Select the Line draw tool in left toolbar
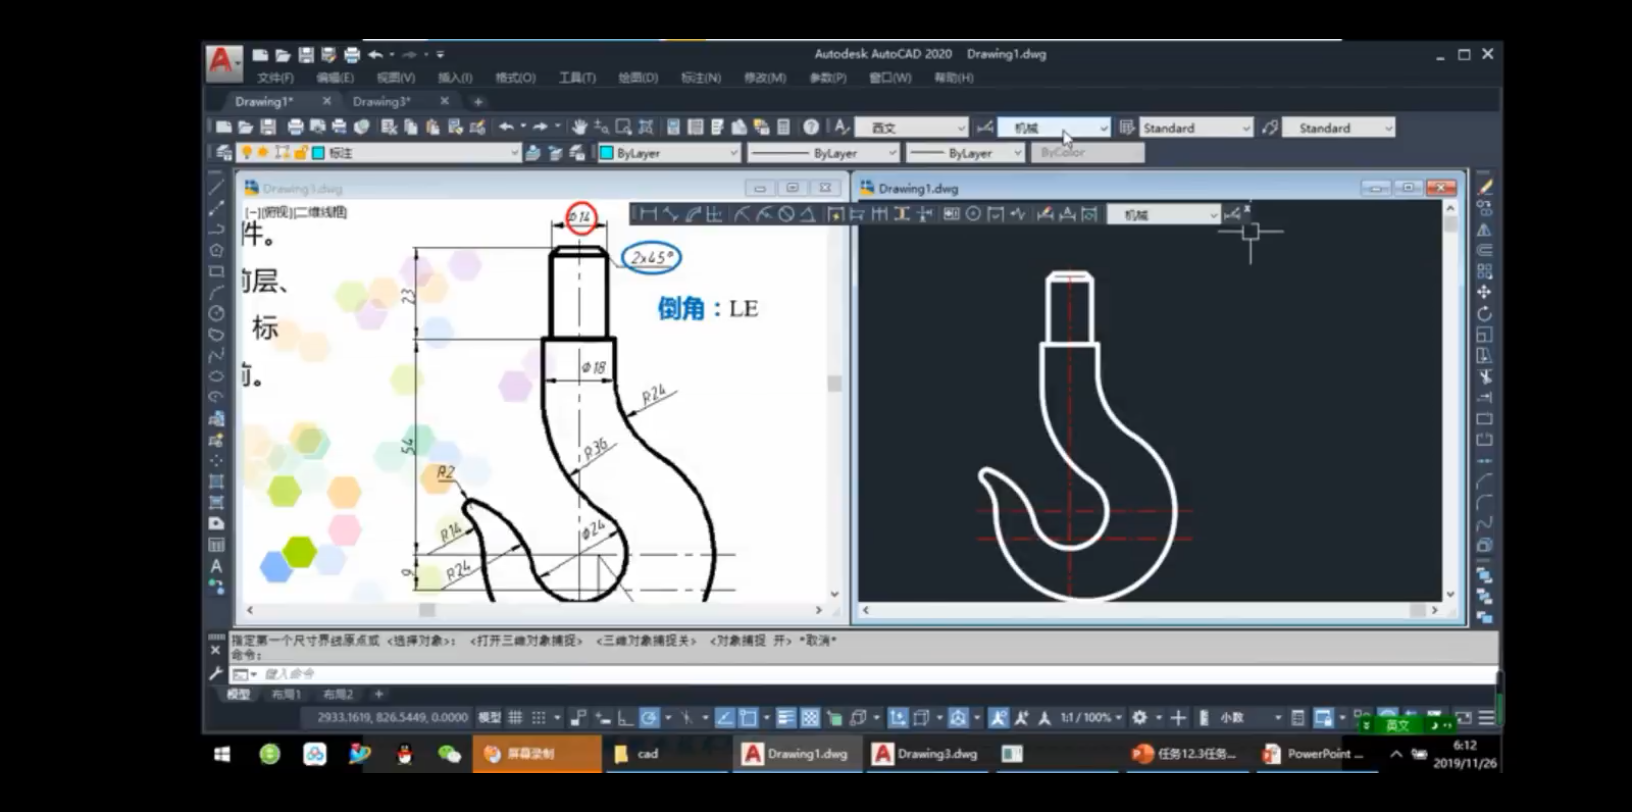Screen dimensions: 1632x812 pyautogui.click(x=216, y=187)
